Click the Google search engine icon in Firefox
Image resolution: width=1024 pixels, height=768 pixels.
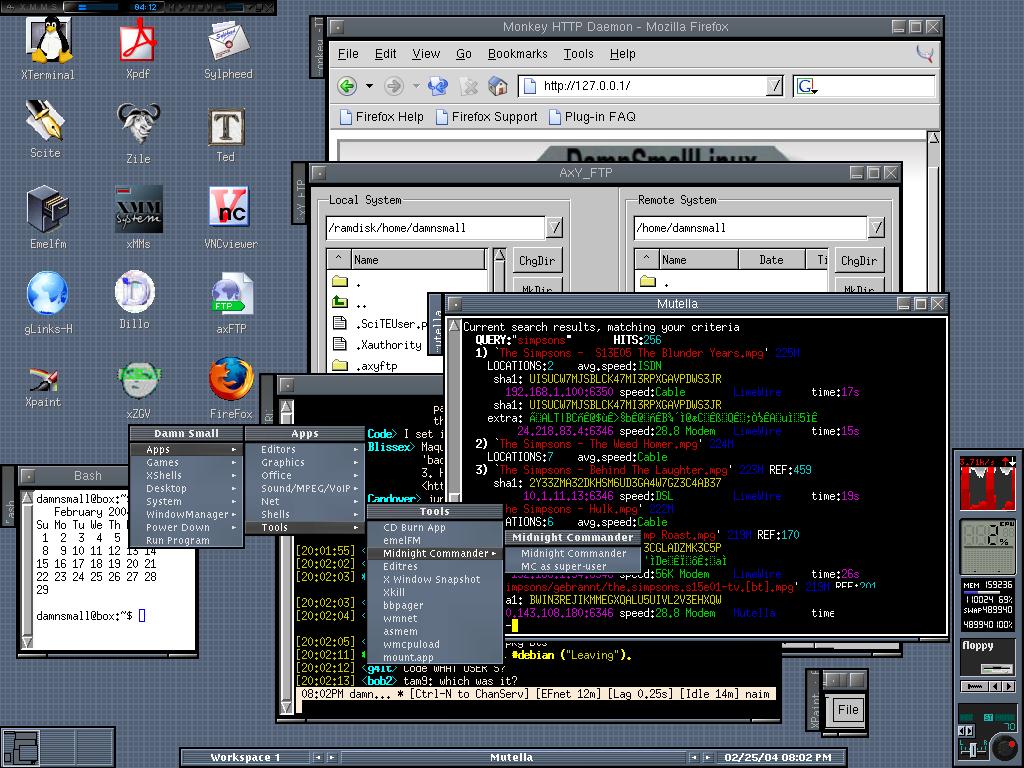806,86
